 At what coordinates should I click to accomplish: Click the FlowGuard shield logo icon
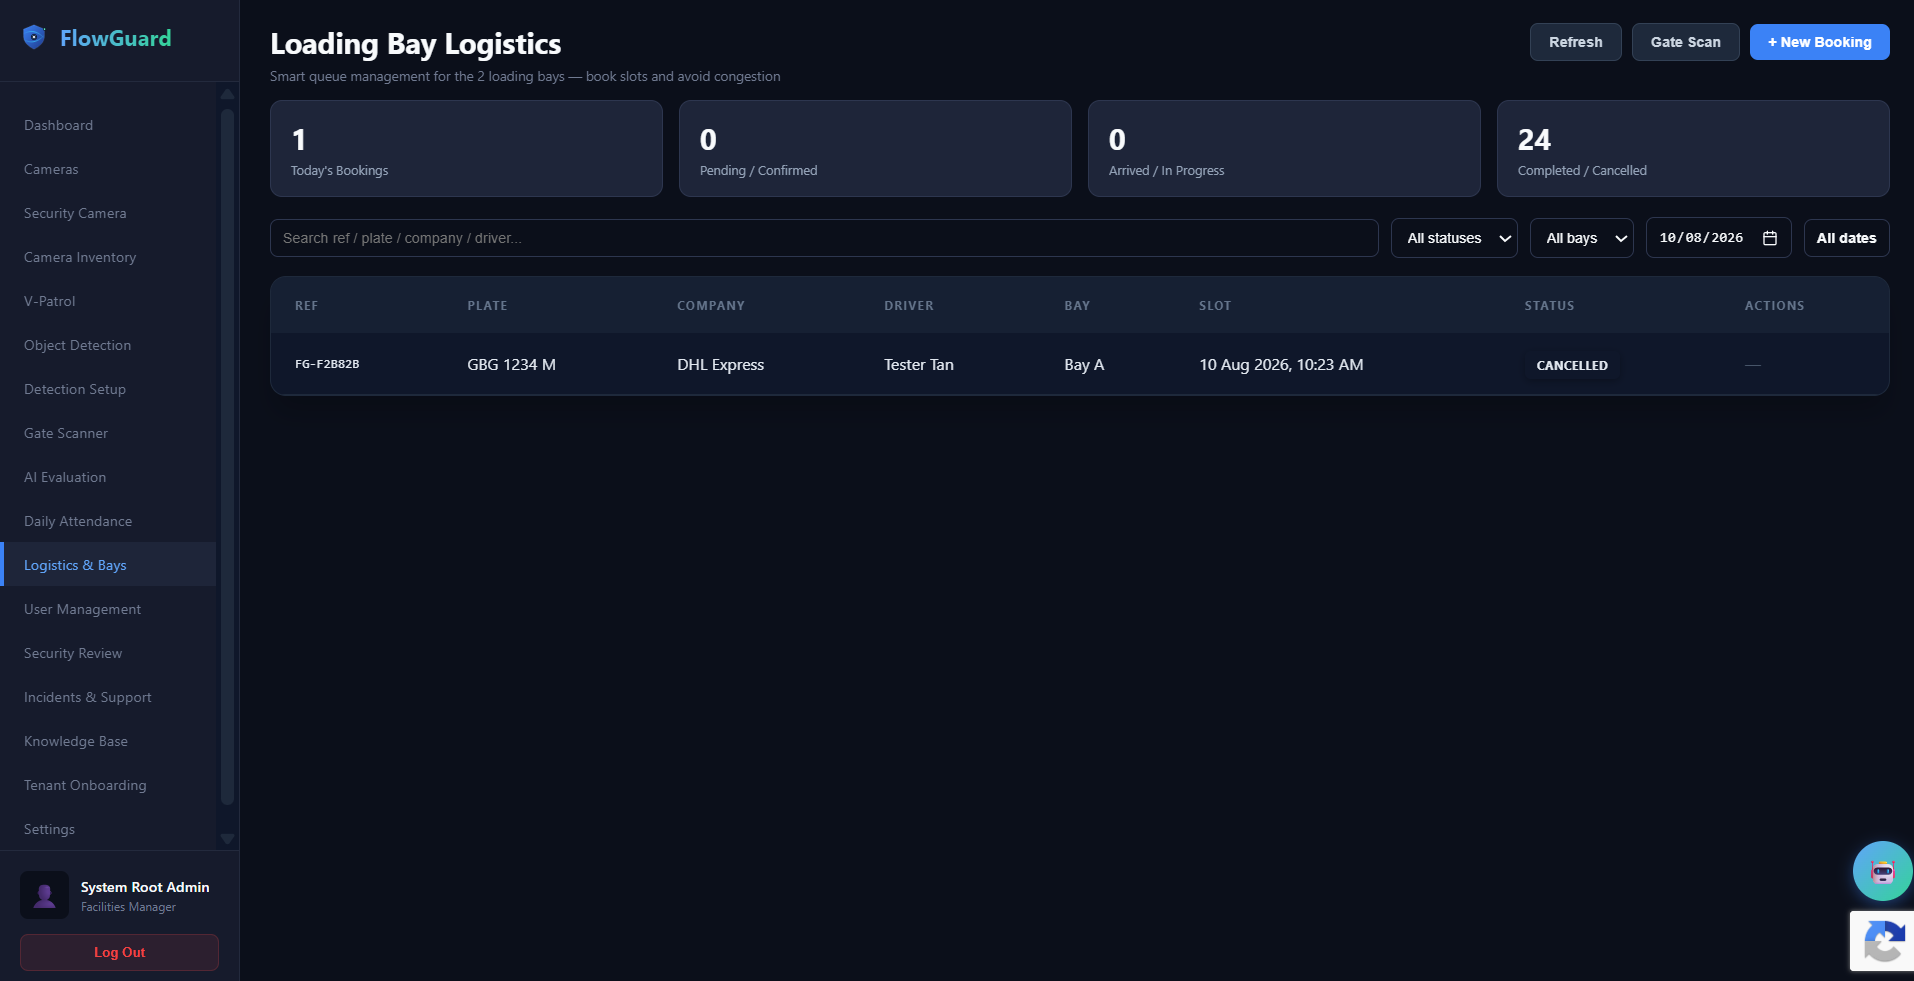click(34, 38)
